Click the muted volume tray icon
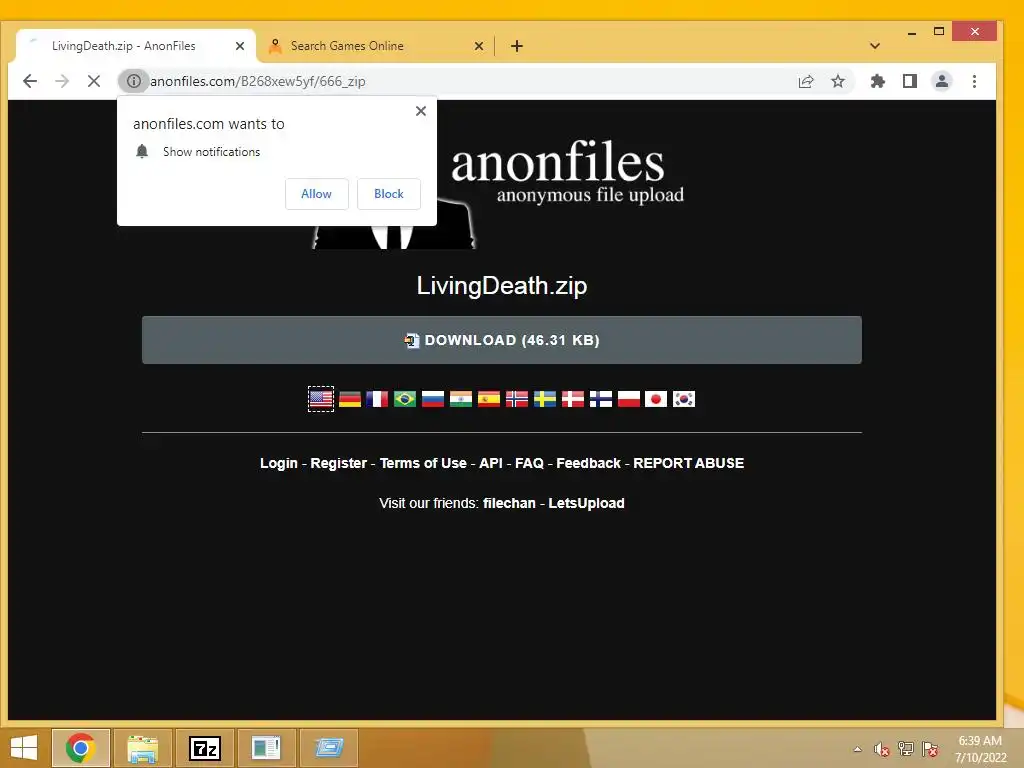The image size is (1024, 768). point(882,749)
